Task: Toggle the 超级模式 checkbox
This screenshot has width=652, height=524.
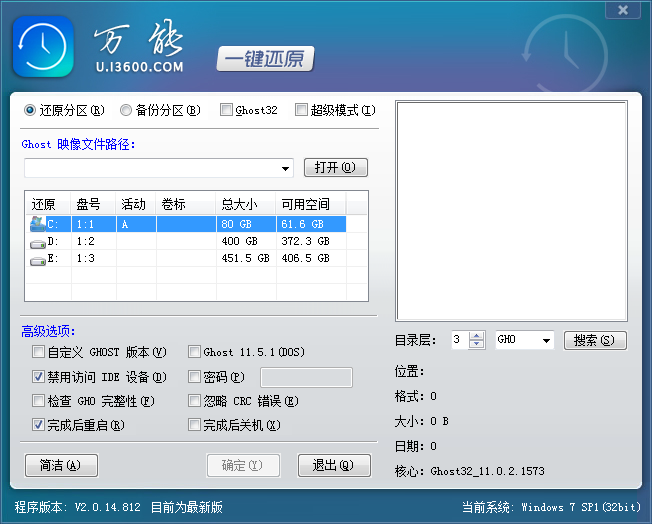Action: tap(301, 110)
